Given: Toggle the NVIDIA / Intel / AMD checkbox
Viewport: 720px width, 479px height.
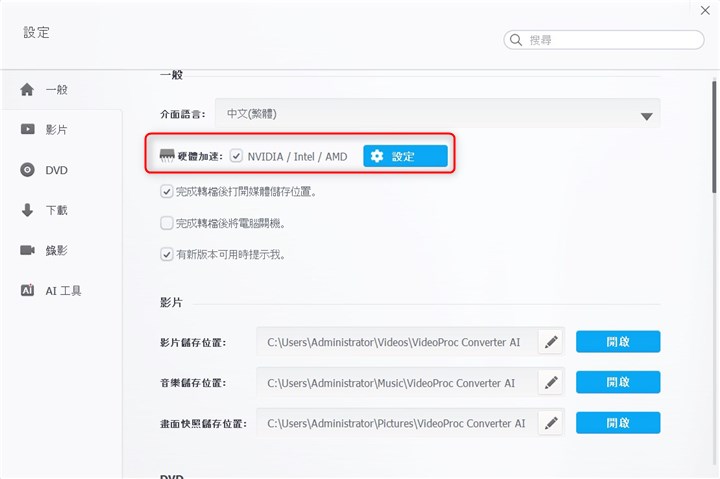Looking at the screenshot, I should point(236,156).
